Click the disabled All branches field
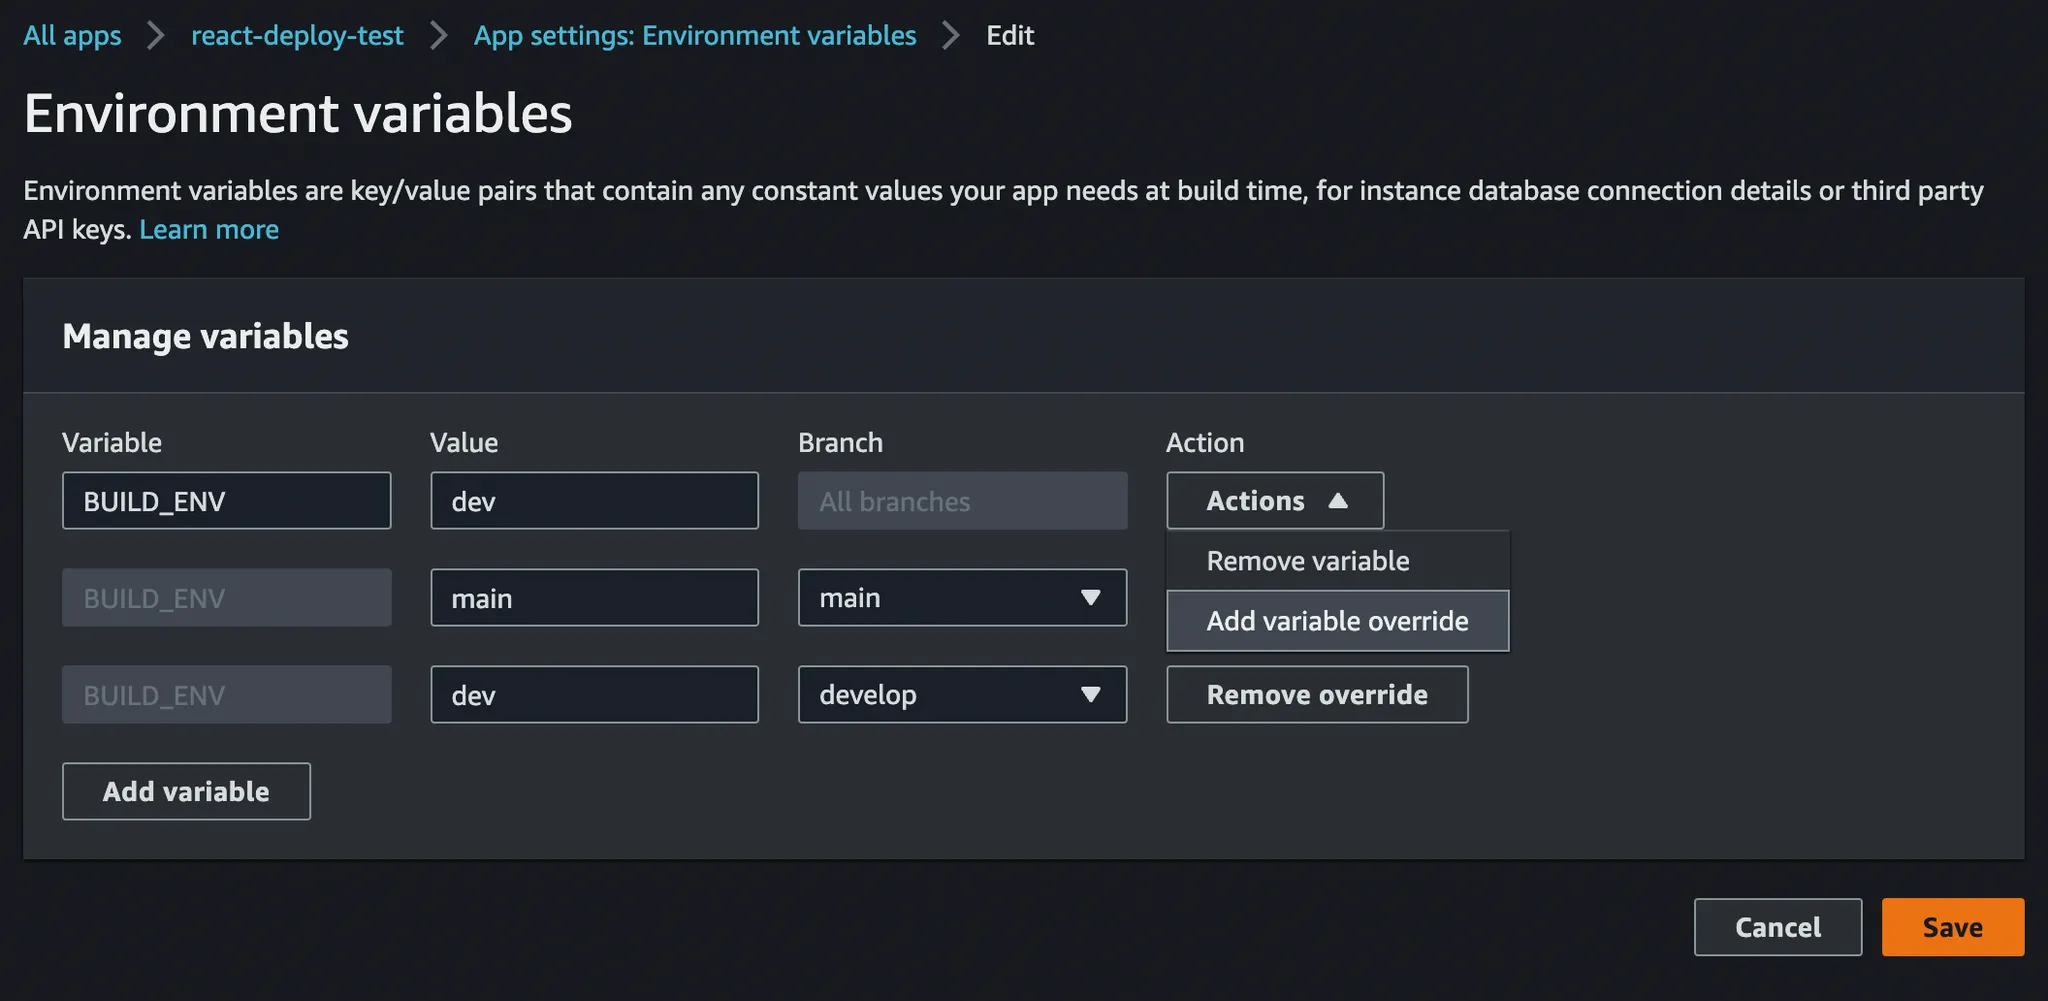The height and width of the screenshot is (1001, 2048). 961,501
